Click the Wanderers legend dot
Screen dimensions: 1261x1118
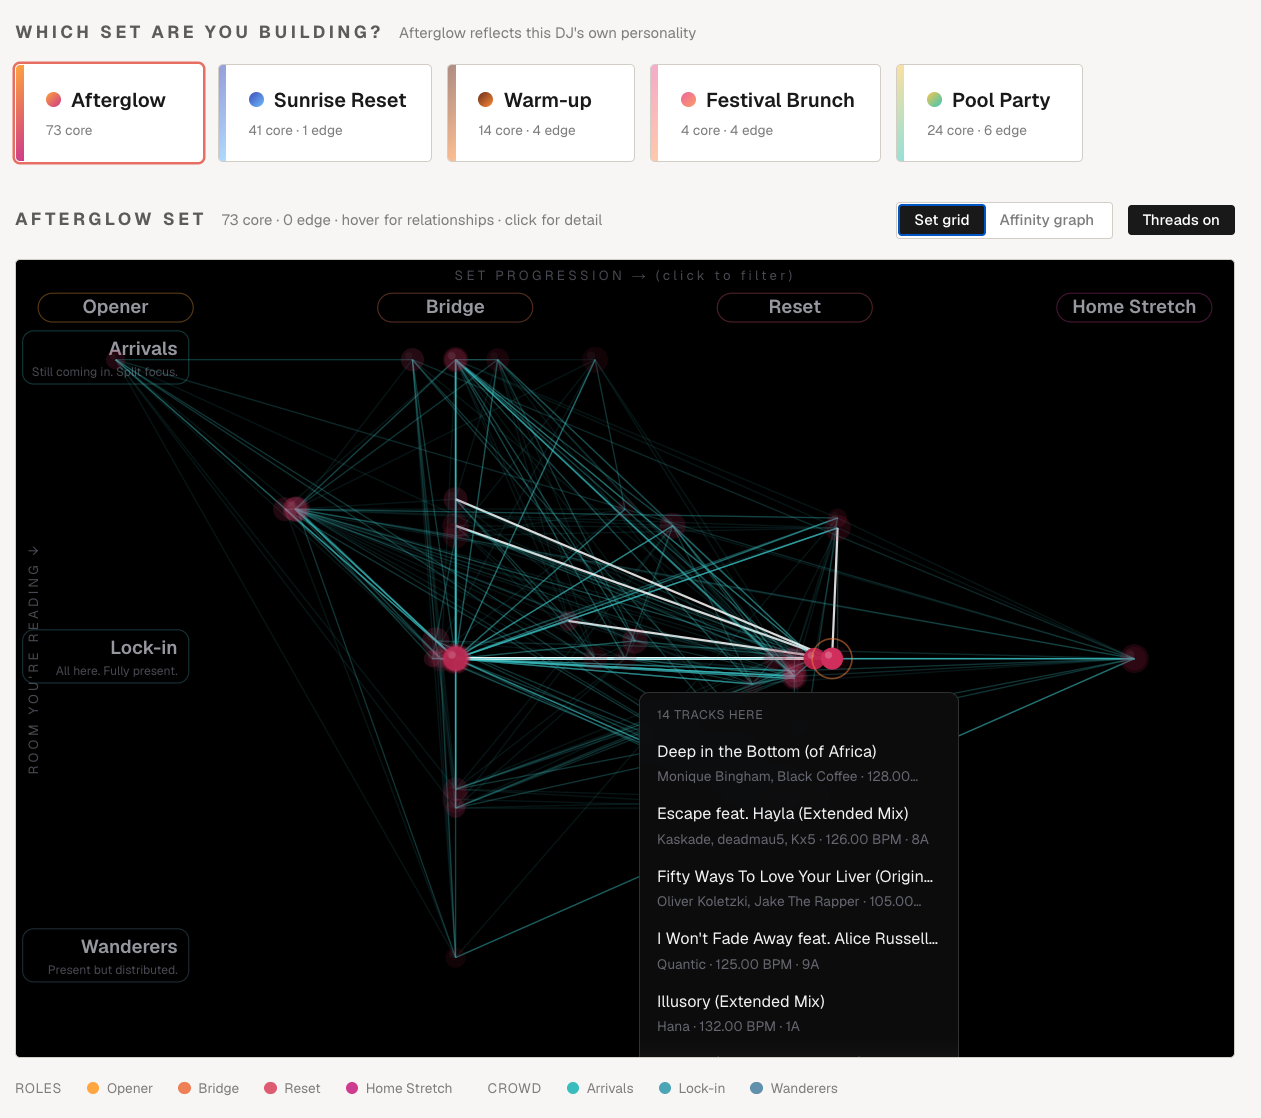(757, 1088)
